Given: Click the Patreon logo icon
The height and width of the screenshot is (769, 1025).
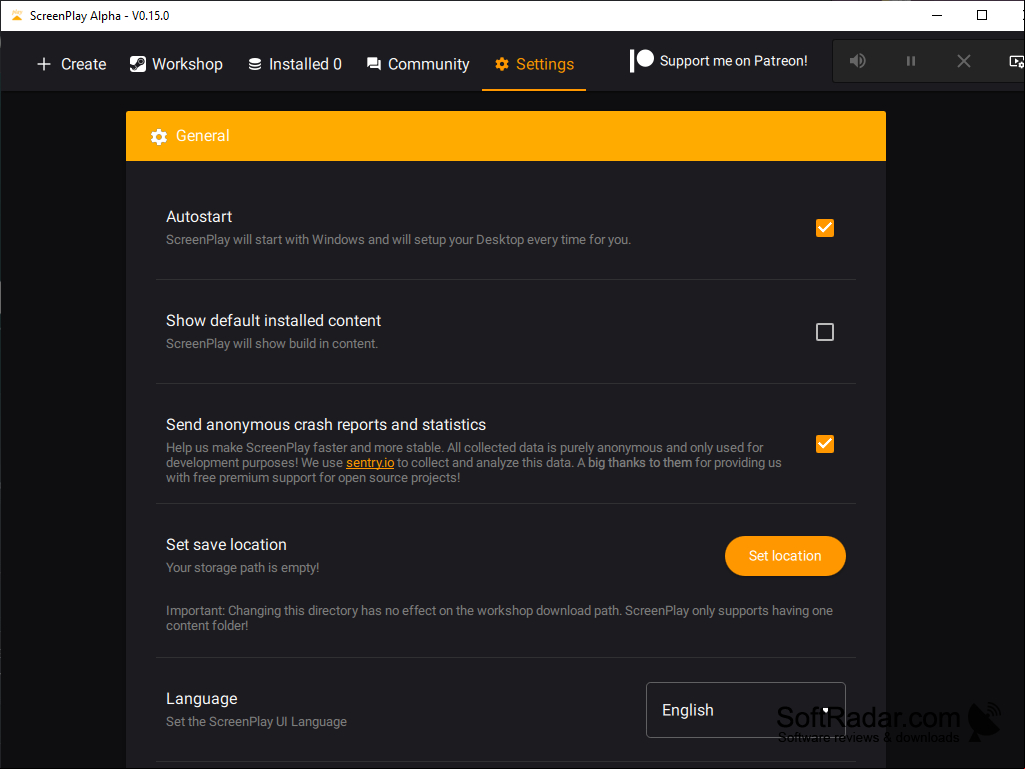Looking at the screenshot, I should 641,61.
